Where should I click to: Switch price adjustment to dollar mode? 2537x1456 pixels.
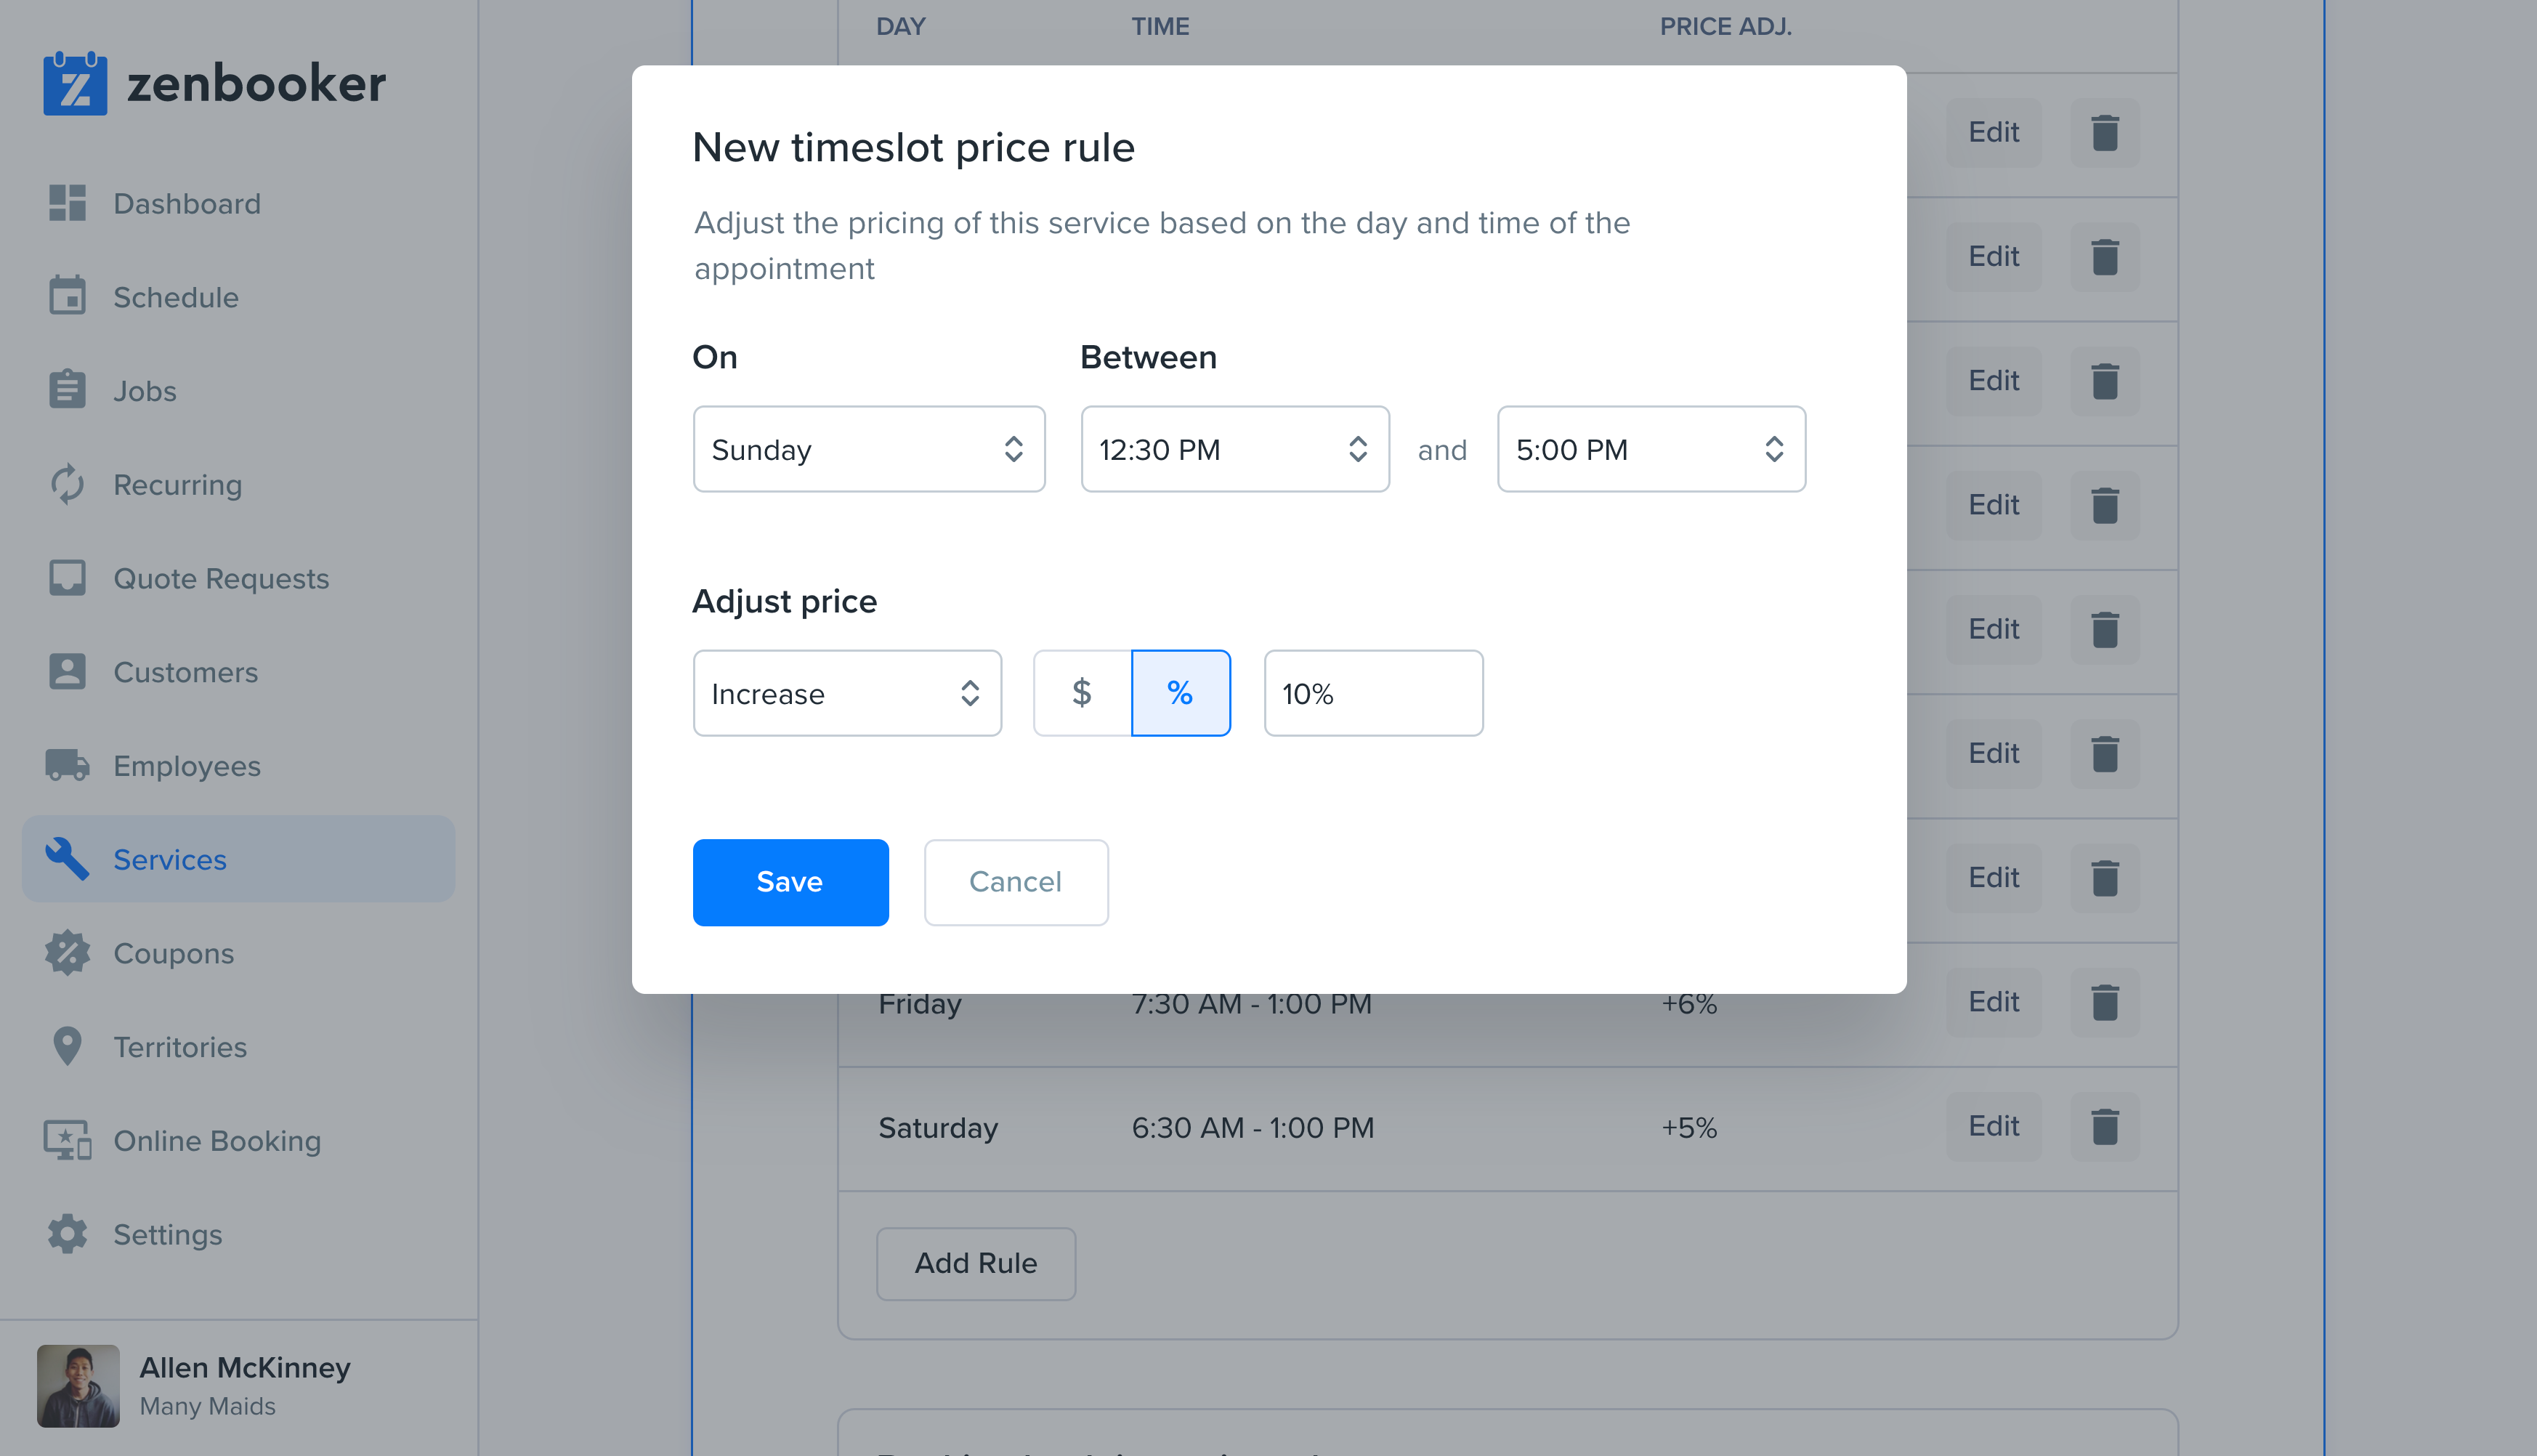point(1081,692)
